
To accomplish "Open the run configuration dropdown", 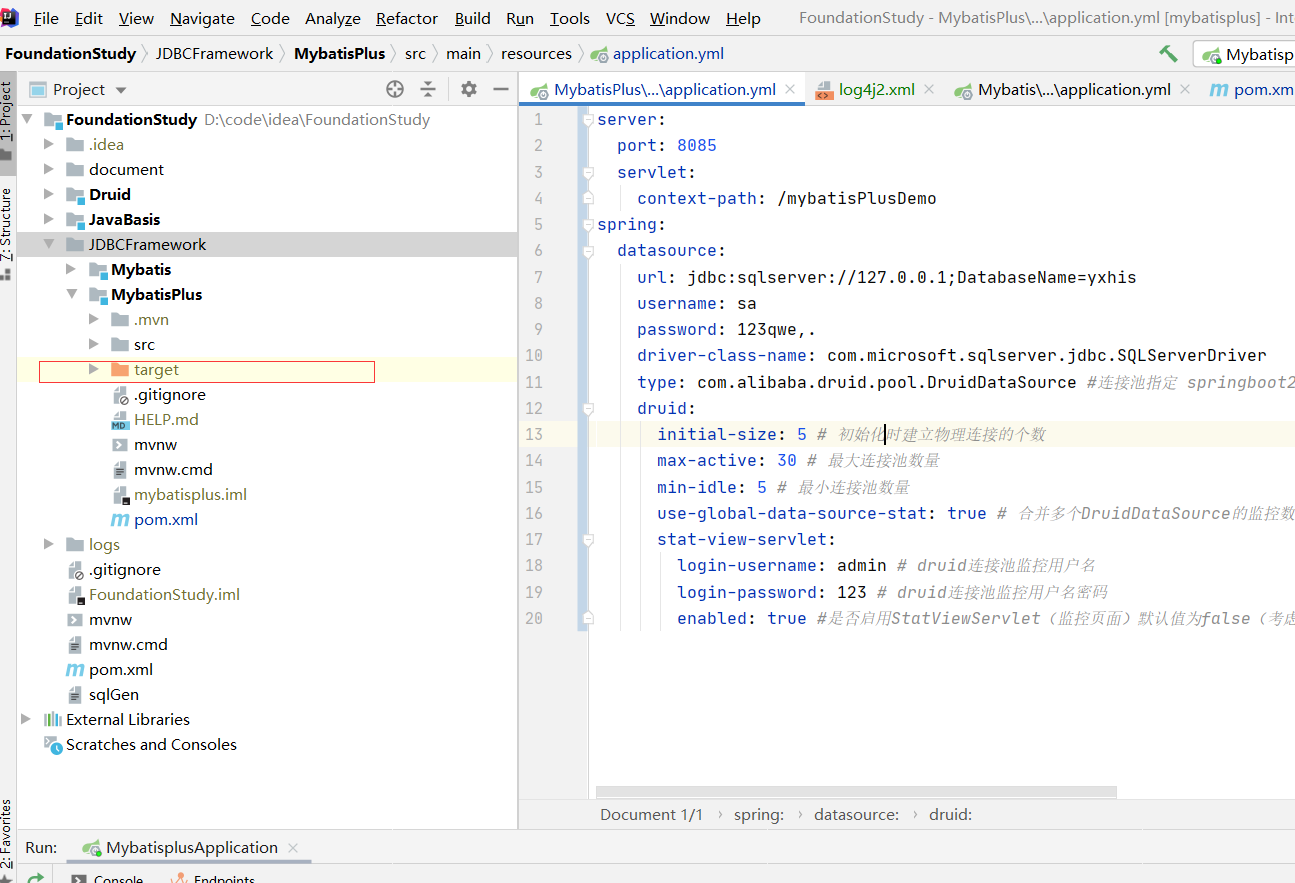I will pyautogui.click(x=1245, y=55).
